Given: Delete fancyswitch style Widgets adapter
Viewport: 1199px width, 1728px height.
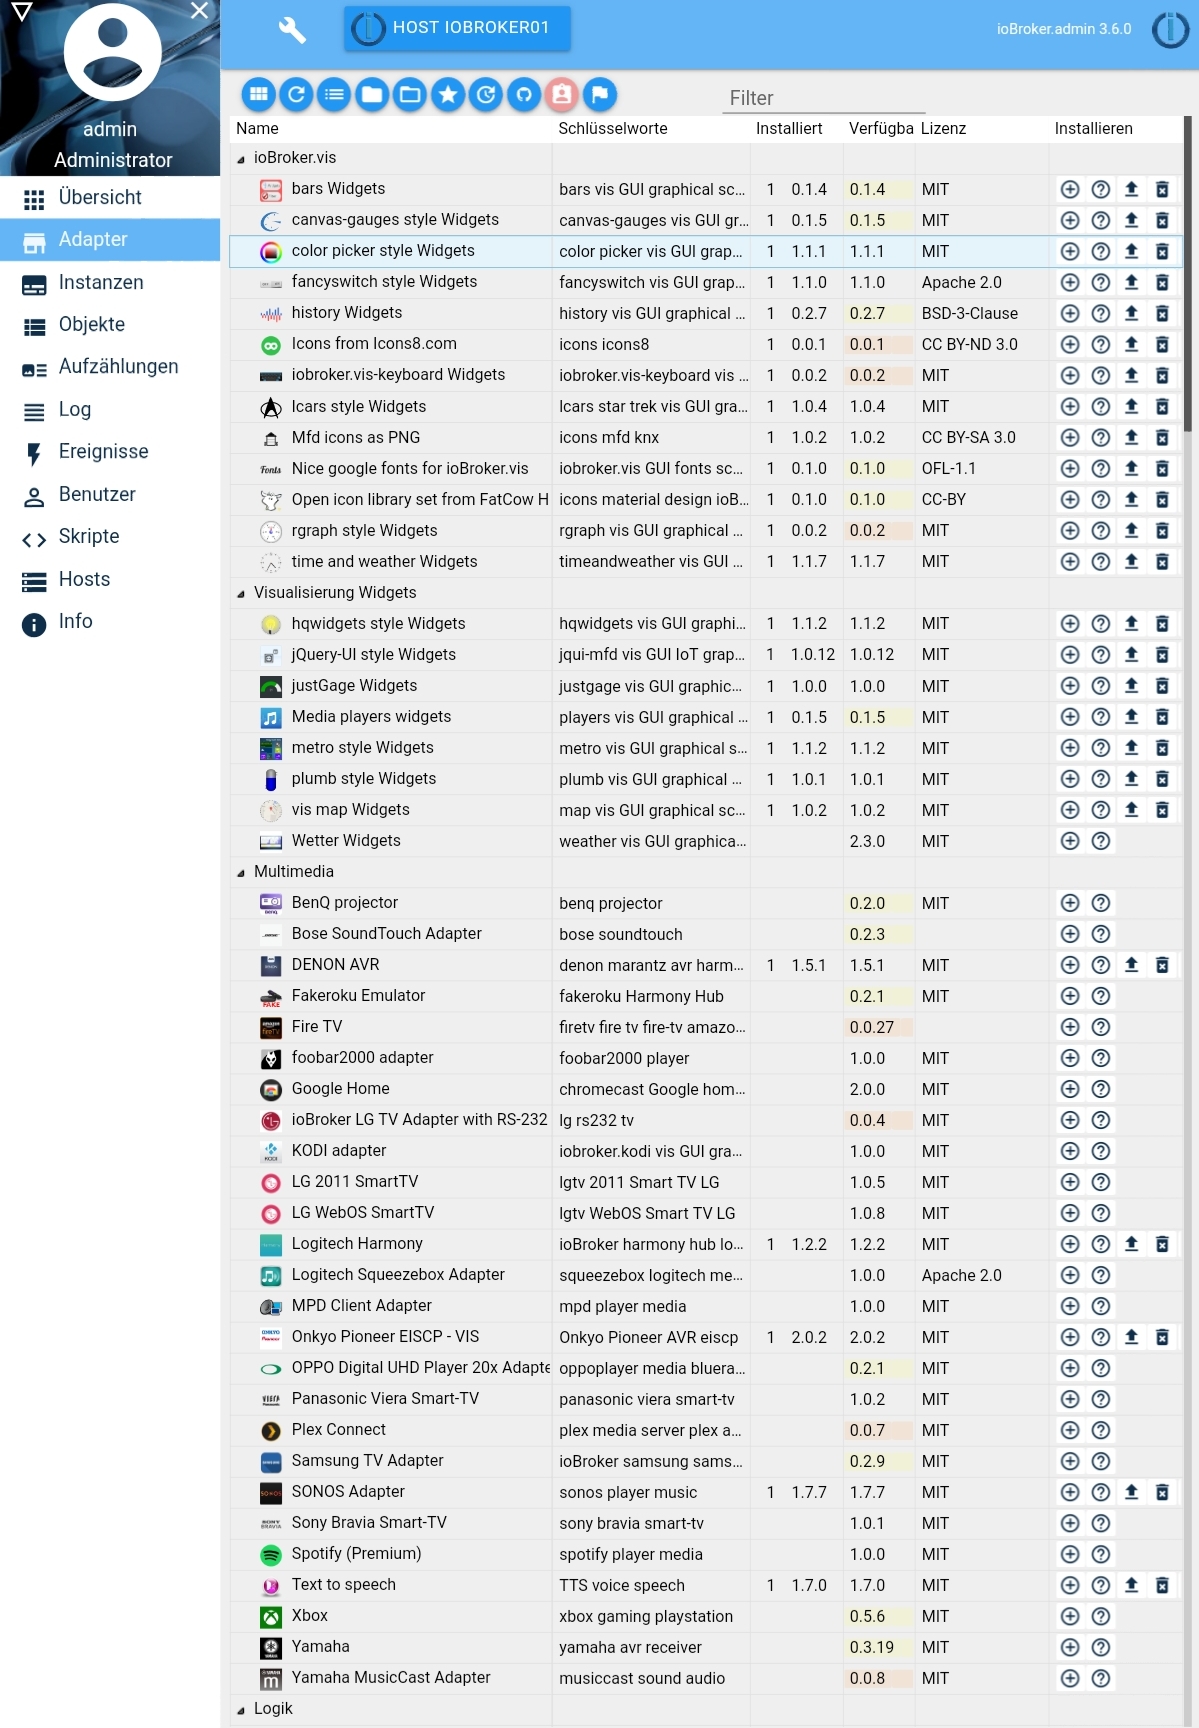Looking at the screenshot, I should click(x=1162, y=282).
